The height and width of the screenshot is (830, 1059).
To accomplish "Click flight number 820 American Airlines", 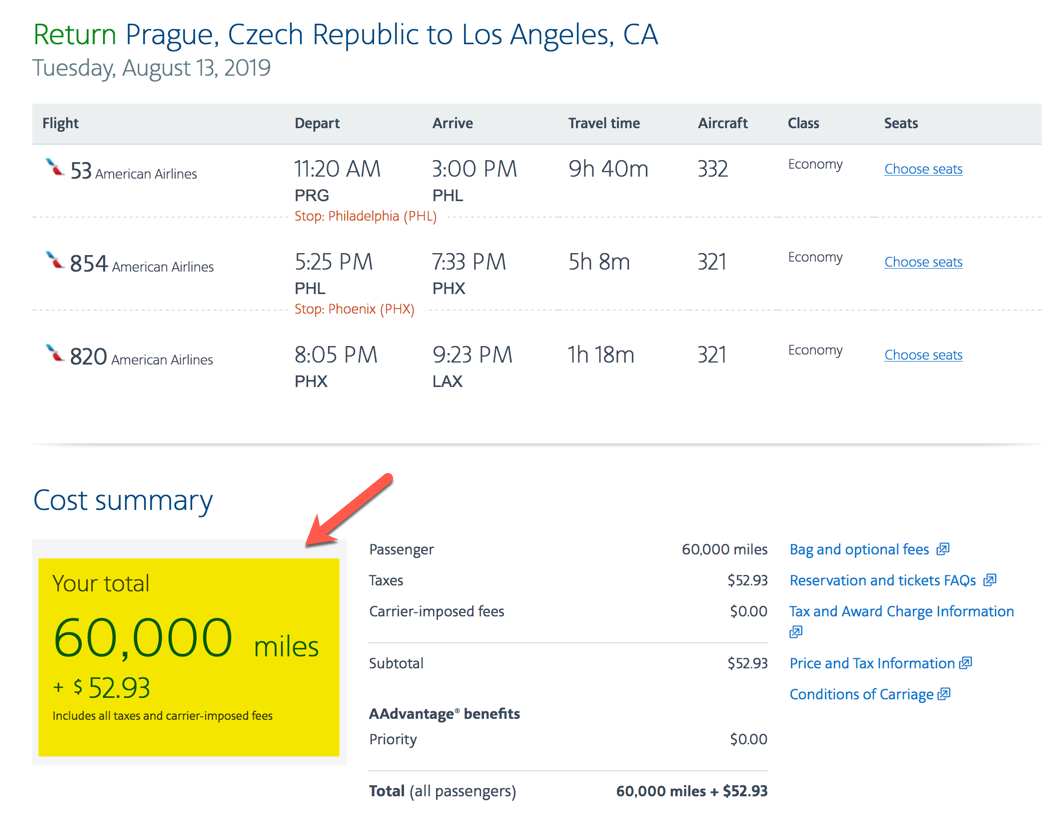I will coord(141,357).
